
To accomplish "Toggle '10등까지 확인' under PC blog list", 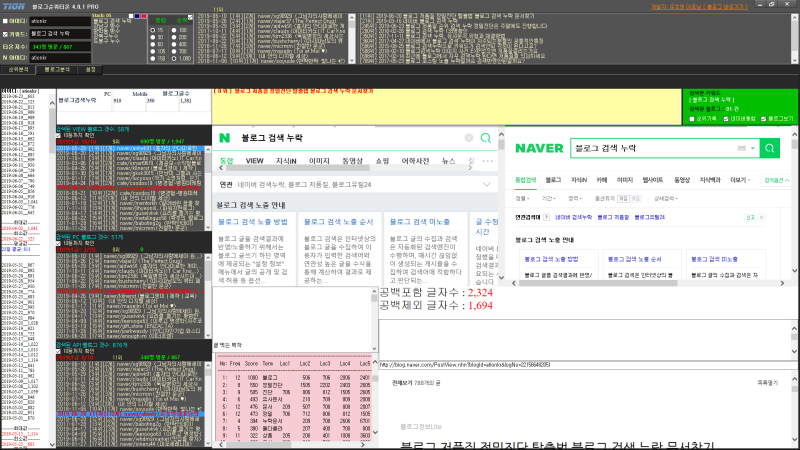I will pyautogui.click(x=59, y=243).
